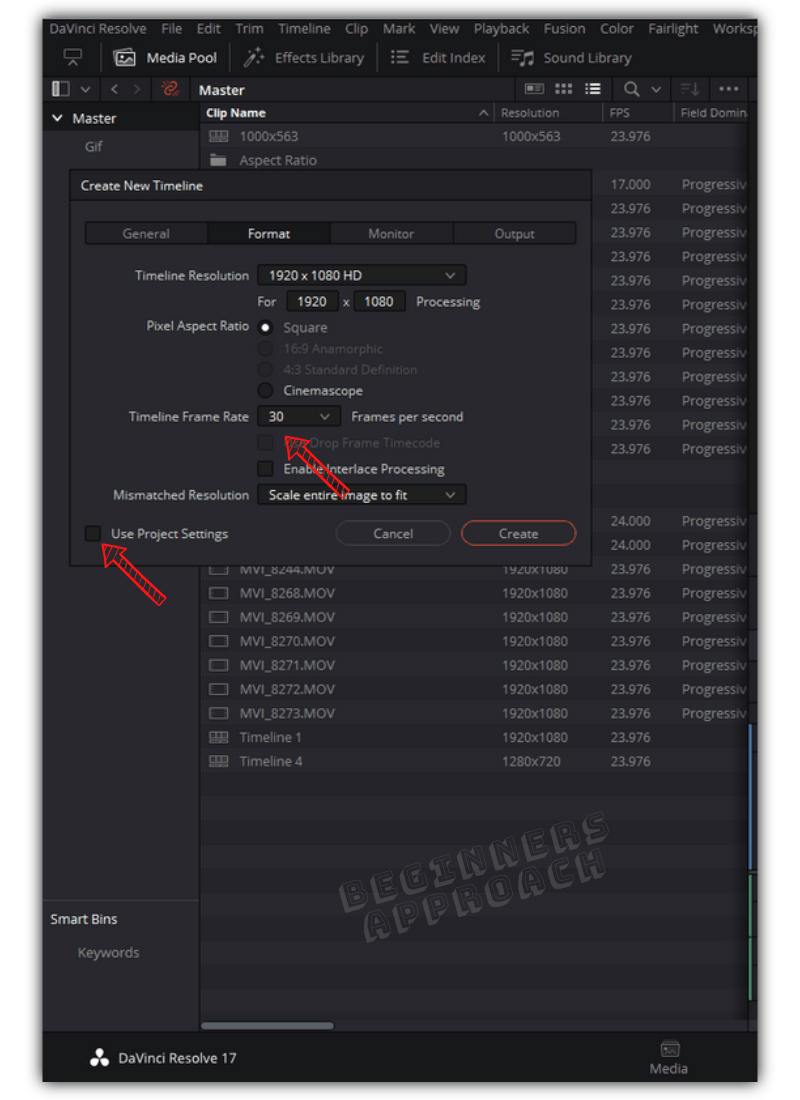
Task: Select the 4:3 Standard Definition option
Action: coord(265,370)
